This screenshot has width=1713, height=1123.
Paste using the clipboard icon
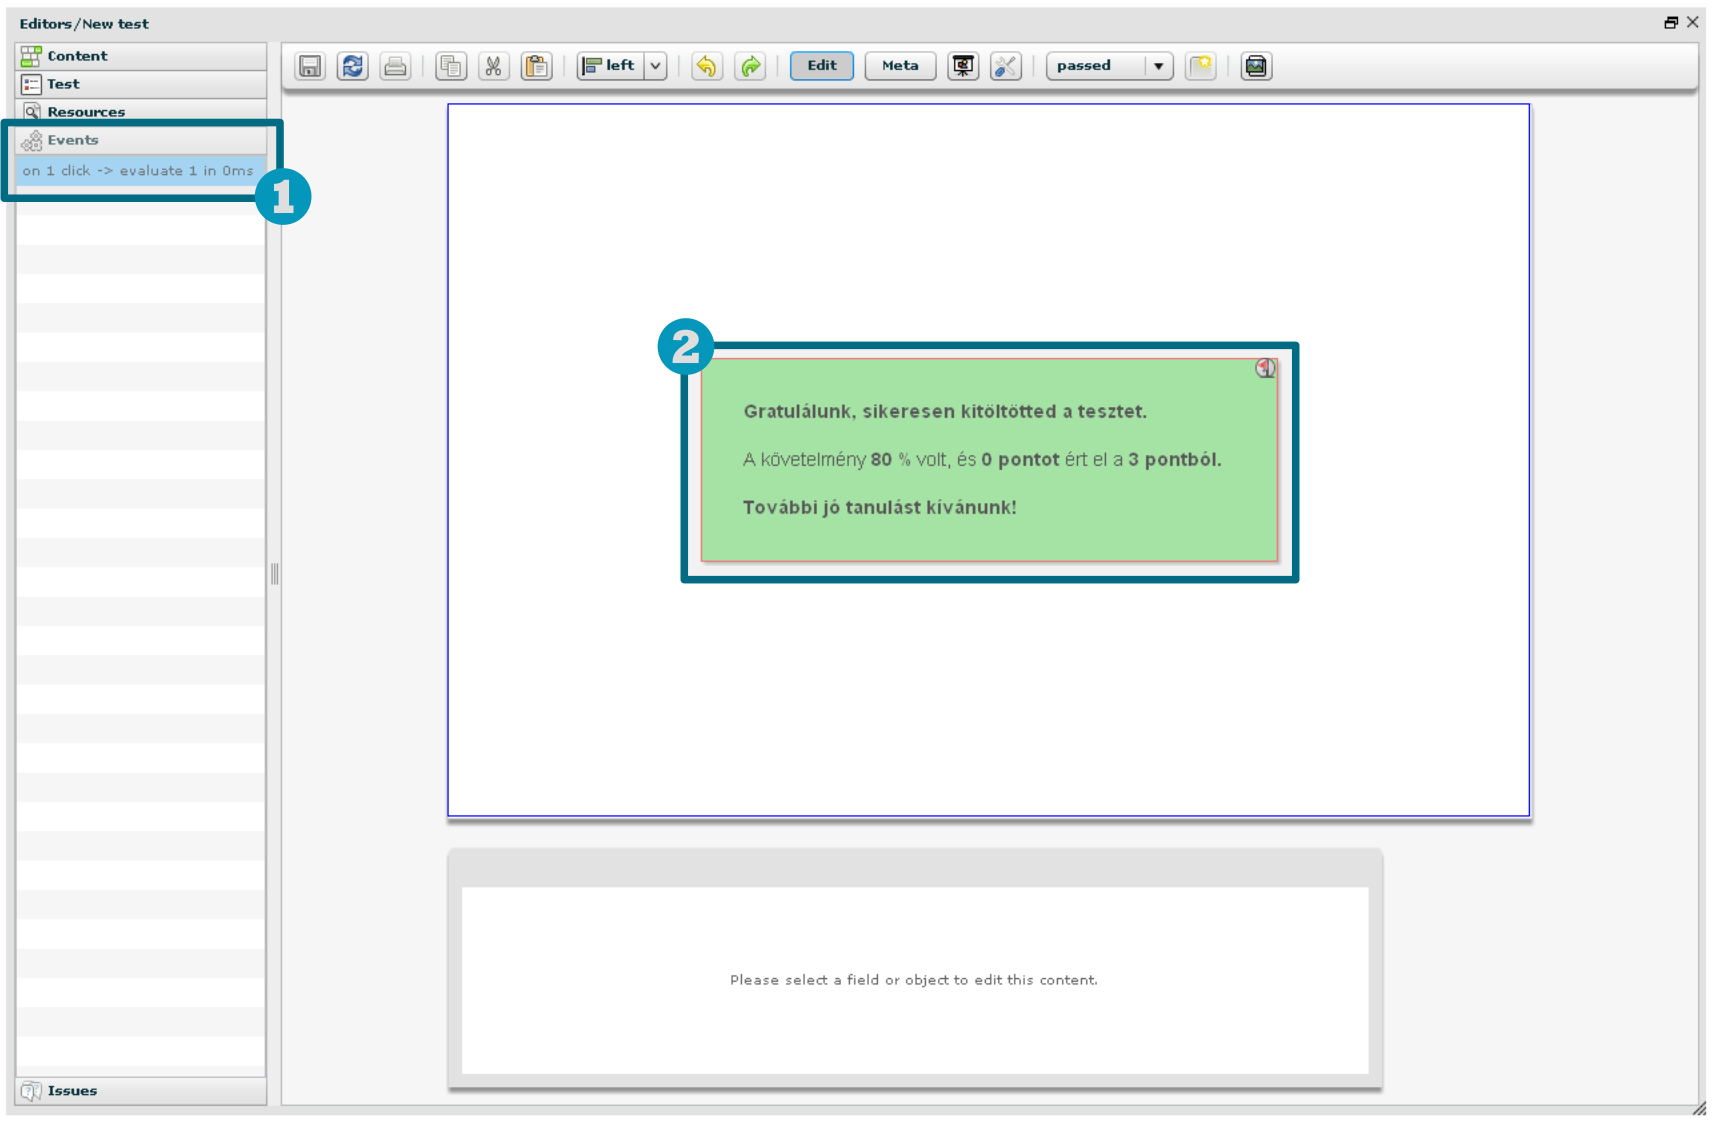click(x=537, y=66)
